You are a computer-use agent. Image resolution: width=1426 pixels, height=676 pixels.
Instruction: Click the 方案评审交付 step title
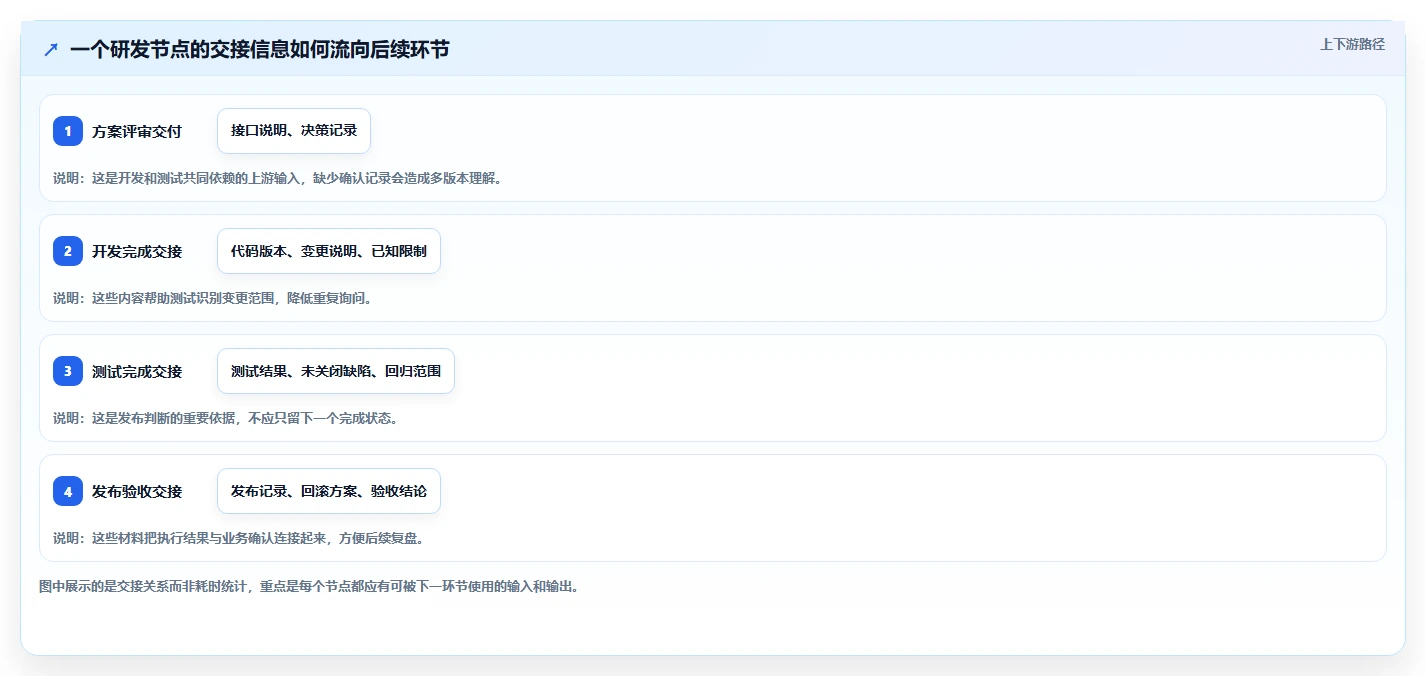coord(137,131)
